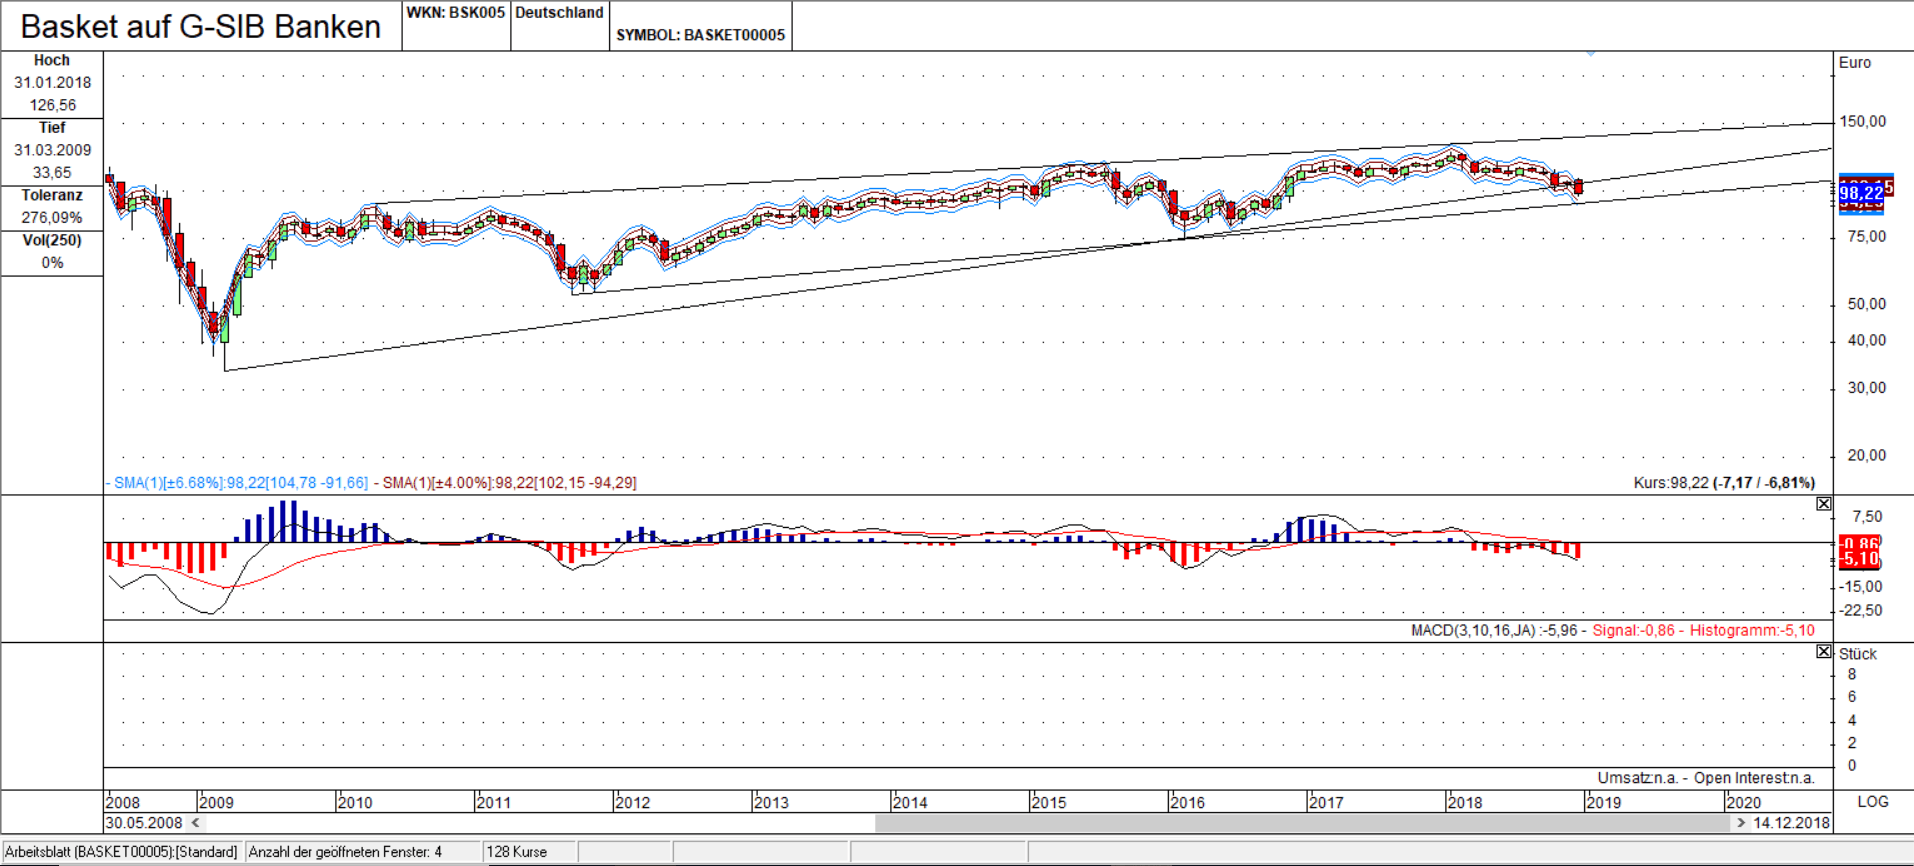The width and height of the screenshot is (1914, 866).
Task: Click the SYMBOL: BASKET00005 field
Action: click(x=701, y=35)
